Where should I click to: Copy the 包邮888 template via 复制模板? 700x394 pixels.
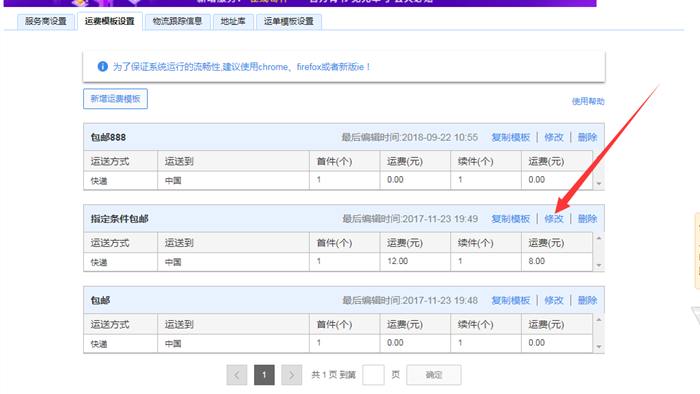coord(510,137)
